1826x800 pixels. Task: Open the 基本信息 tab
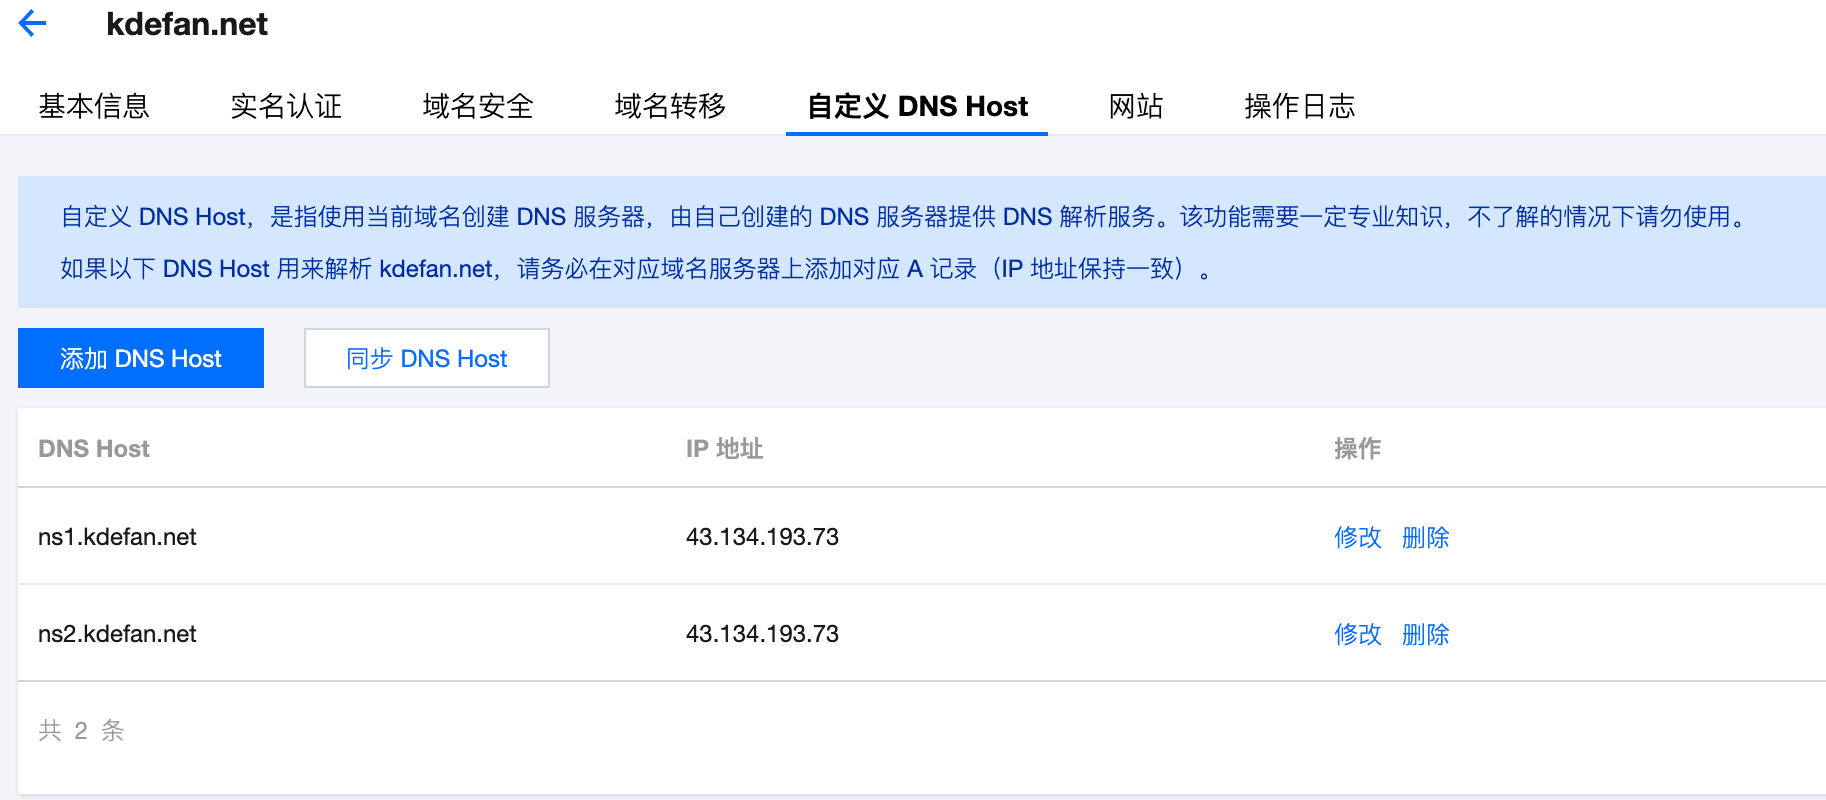pyautogui.click(x=94, y=106)
